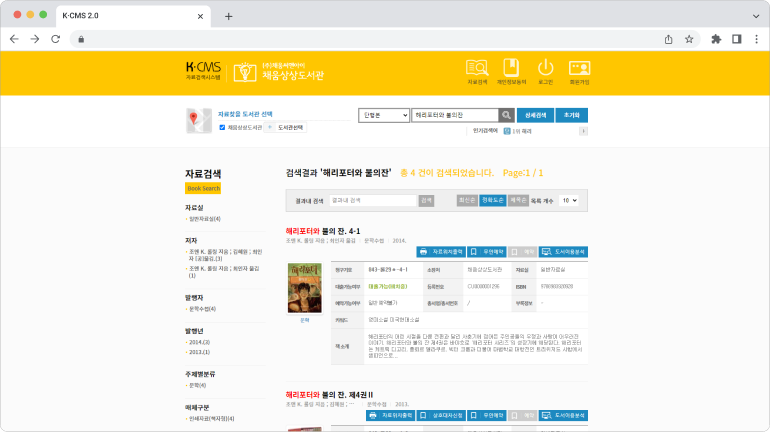Open the tab search chevron in tab strip
770x432 pixels.
pos(756,16)
